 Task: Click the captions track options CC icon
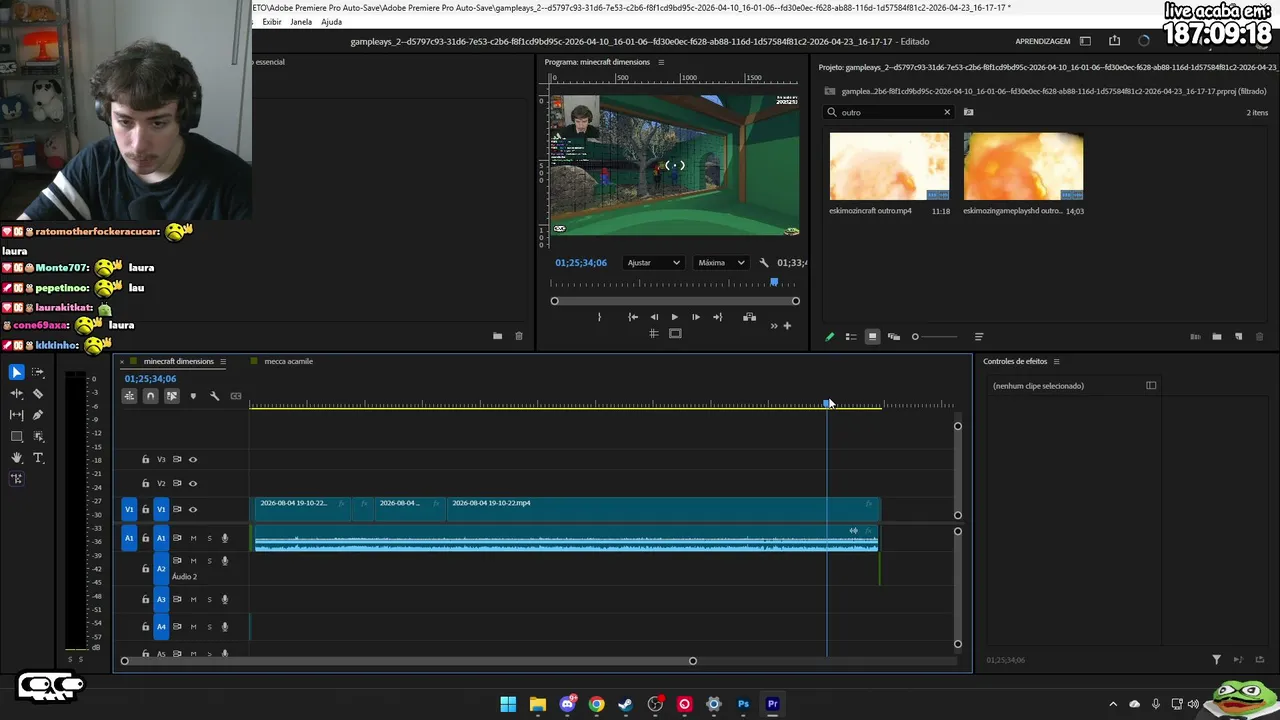tap(236, 396)
